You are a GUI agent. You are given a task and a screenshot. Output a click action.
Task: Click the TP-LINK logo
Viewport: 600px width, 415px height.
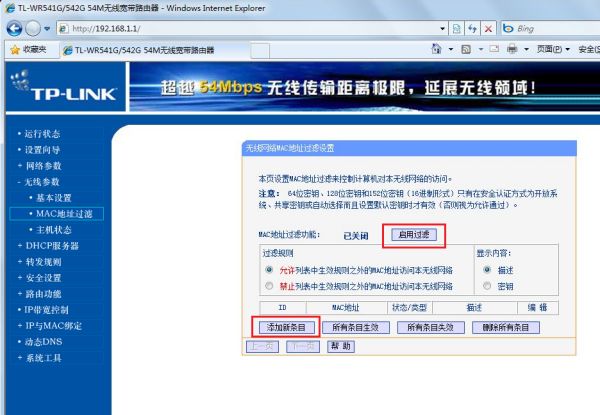[65, 87]
